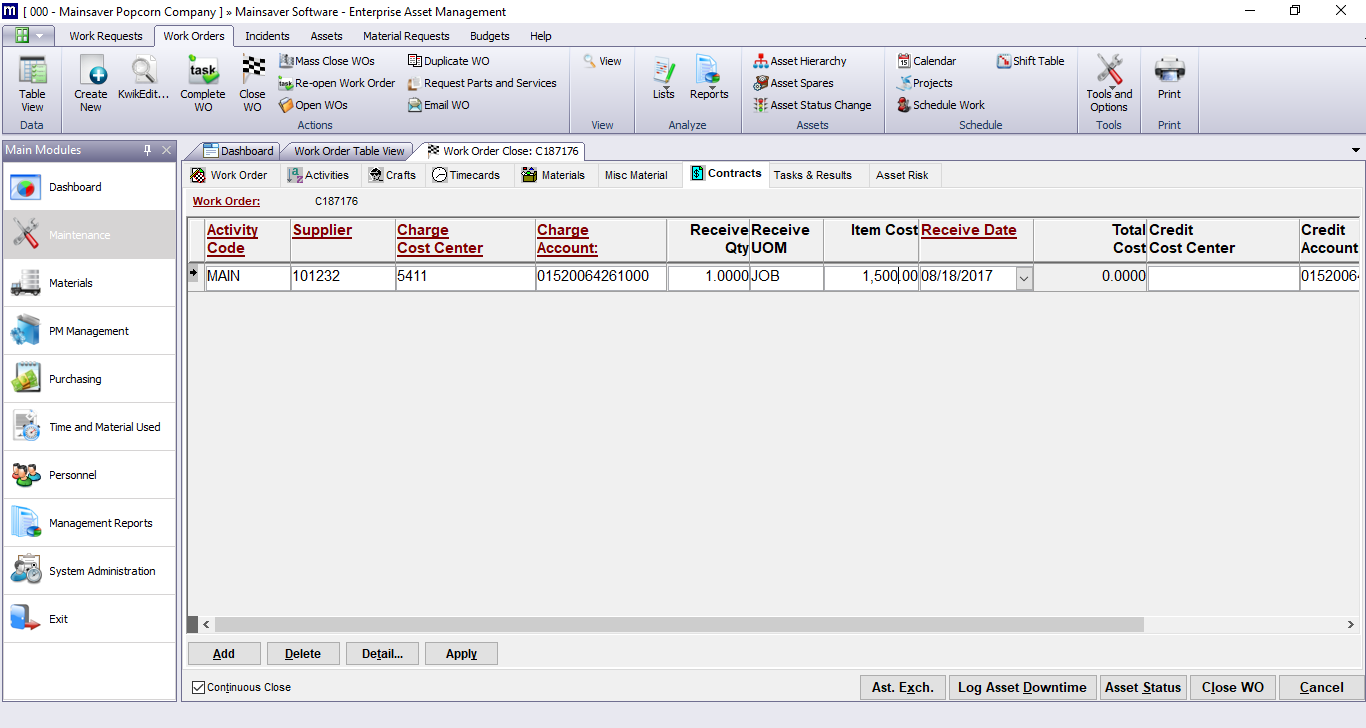Click the Log Asset Downtime button

pyautogui.click(x=1022, y=687)
